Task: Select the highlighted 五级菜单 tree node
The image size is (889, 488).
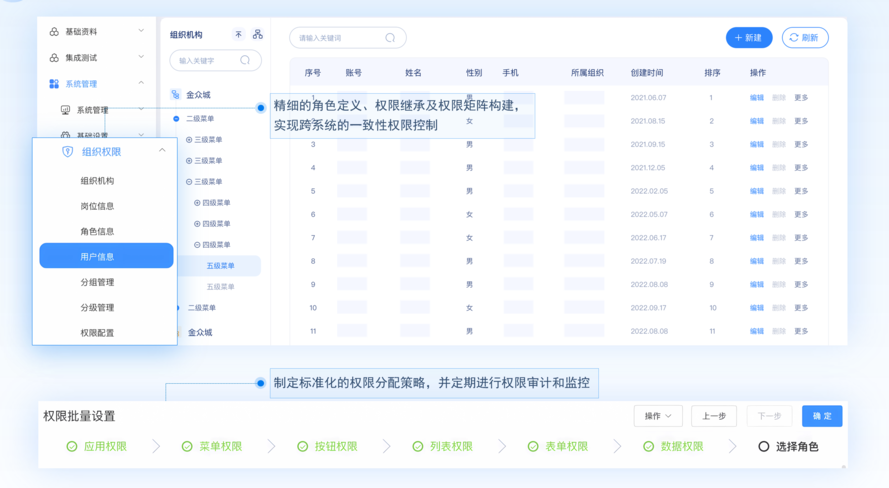Action: 220,266
